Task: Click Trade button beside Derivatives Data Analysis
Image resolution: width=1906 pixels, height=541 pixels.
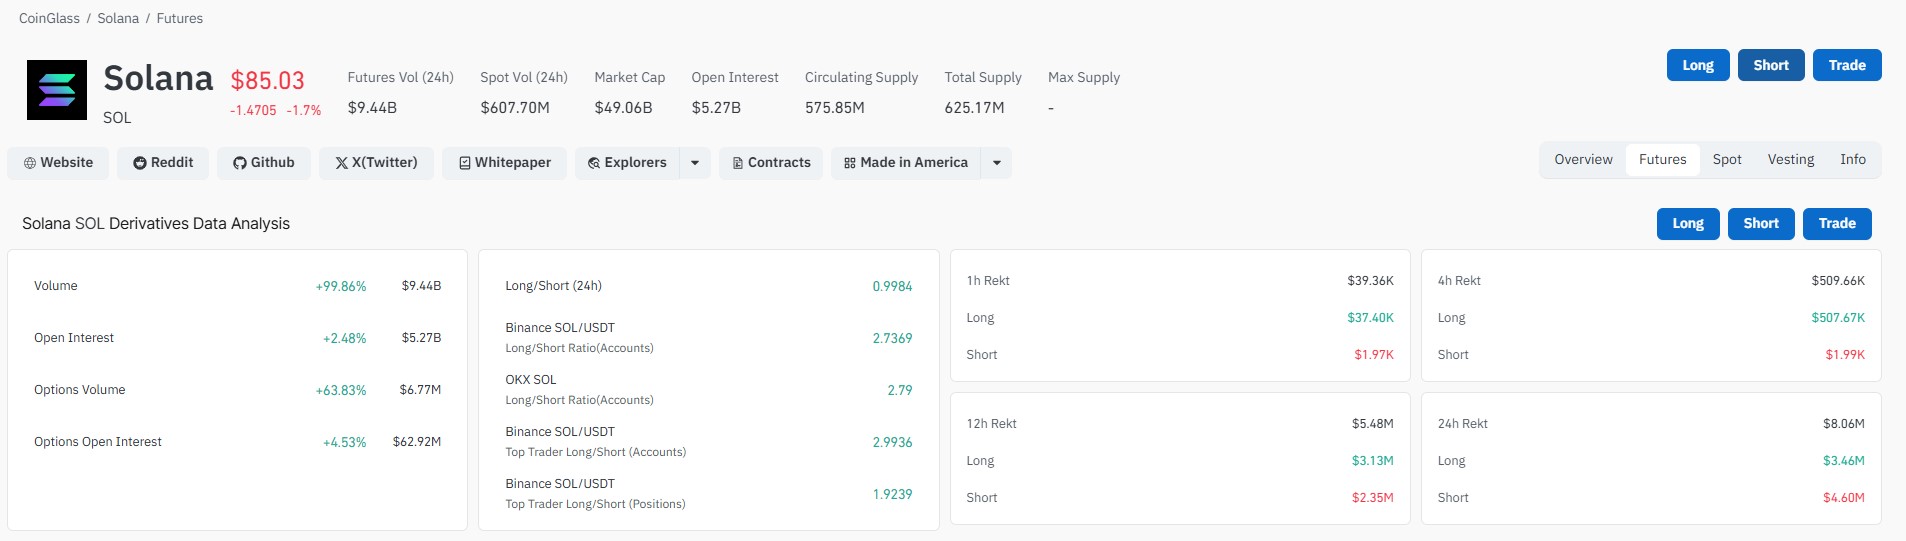Action: pos(1837,224)
